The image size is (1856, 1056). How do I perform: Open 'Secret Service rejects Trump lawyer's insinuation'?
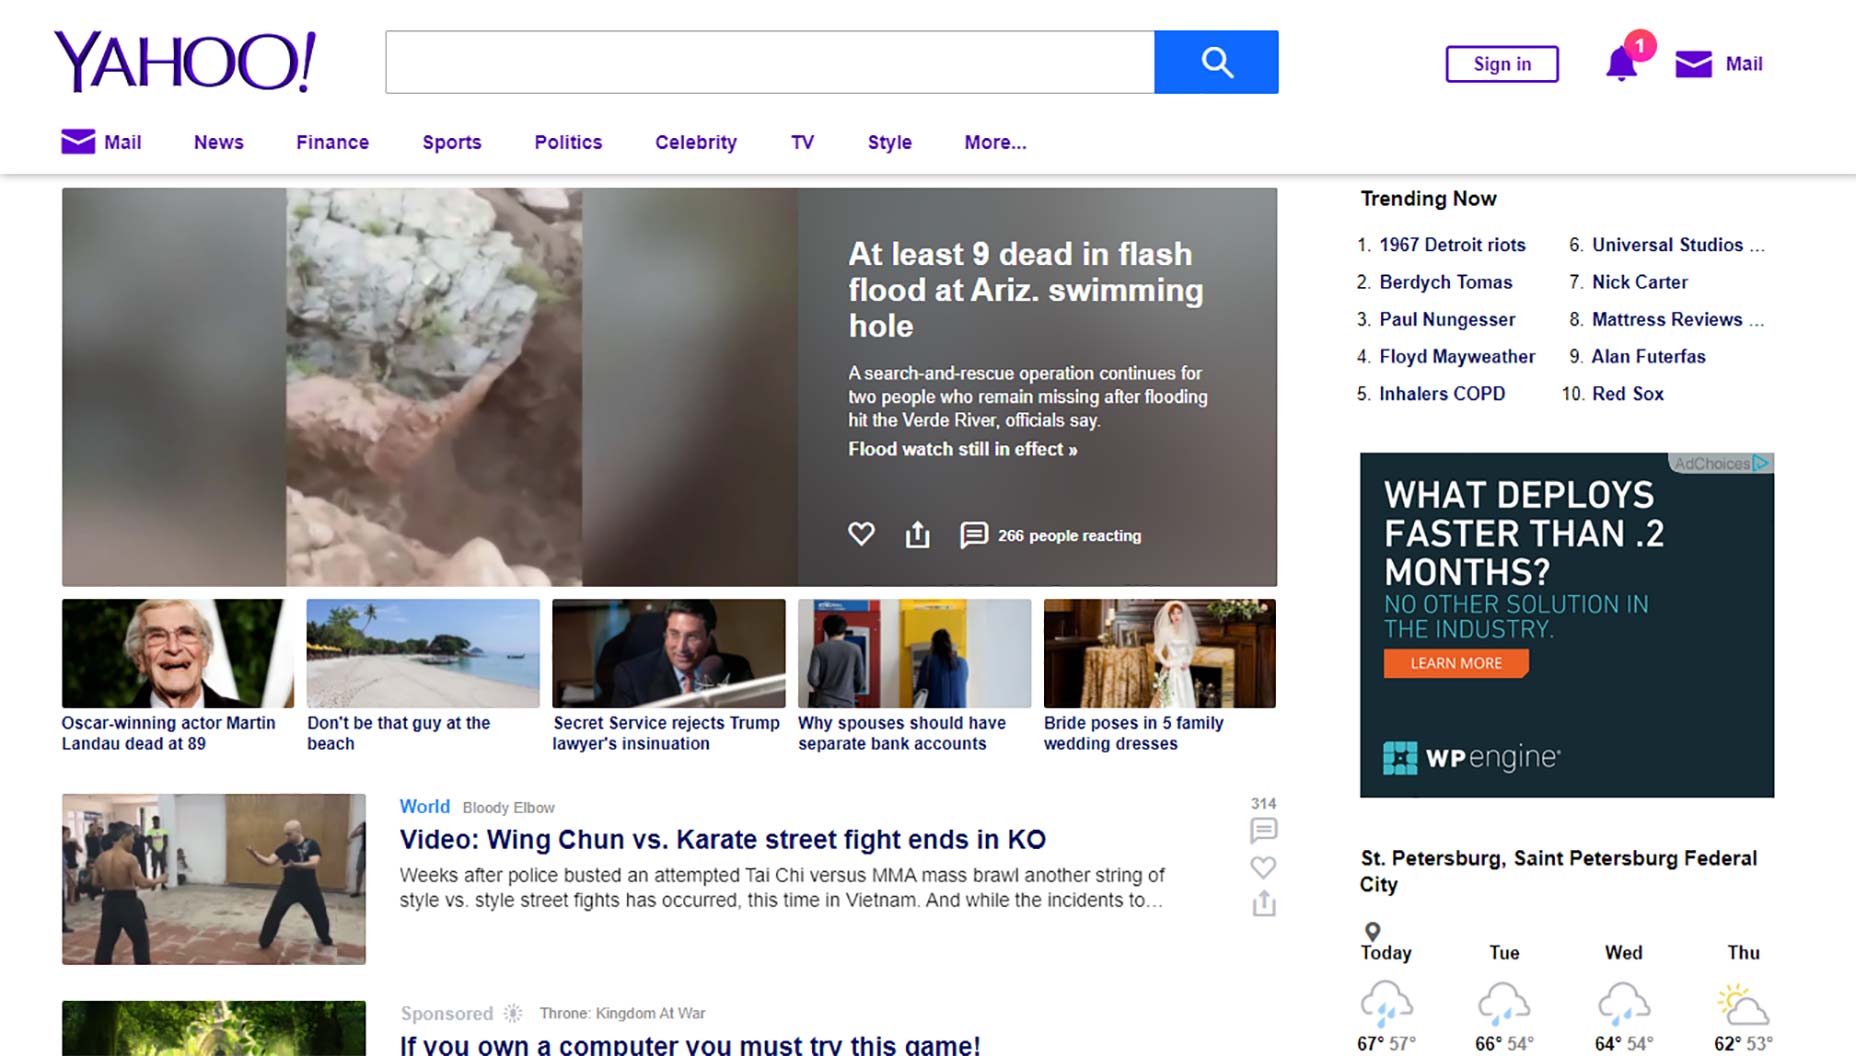[x=666, y=733]
